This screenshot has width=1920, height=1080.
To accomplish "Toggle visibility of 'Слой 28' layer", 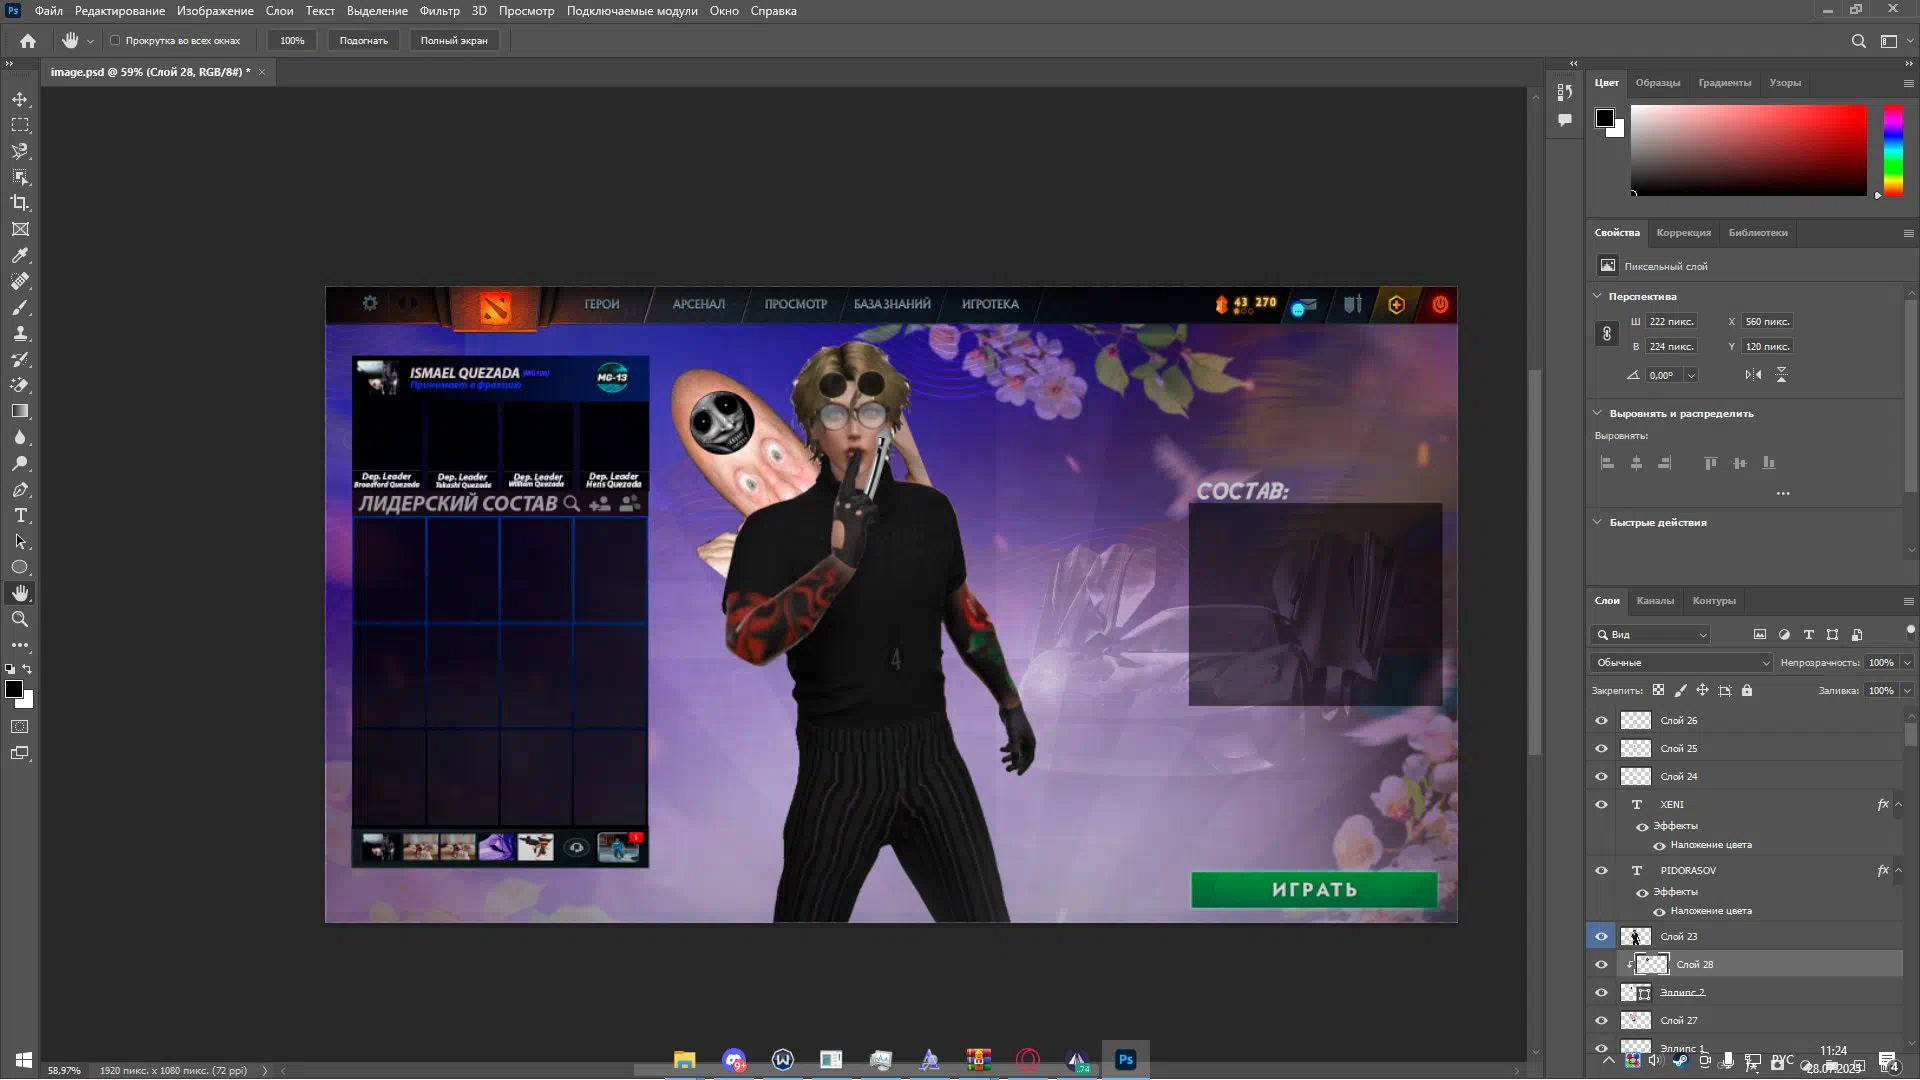I will pos(1601,965).
